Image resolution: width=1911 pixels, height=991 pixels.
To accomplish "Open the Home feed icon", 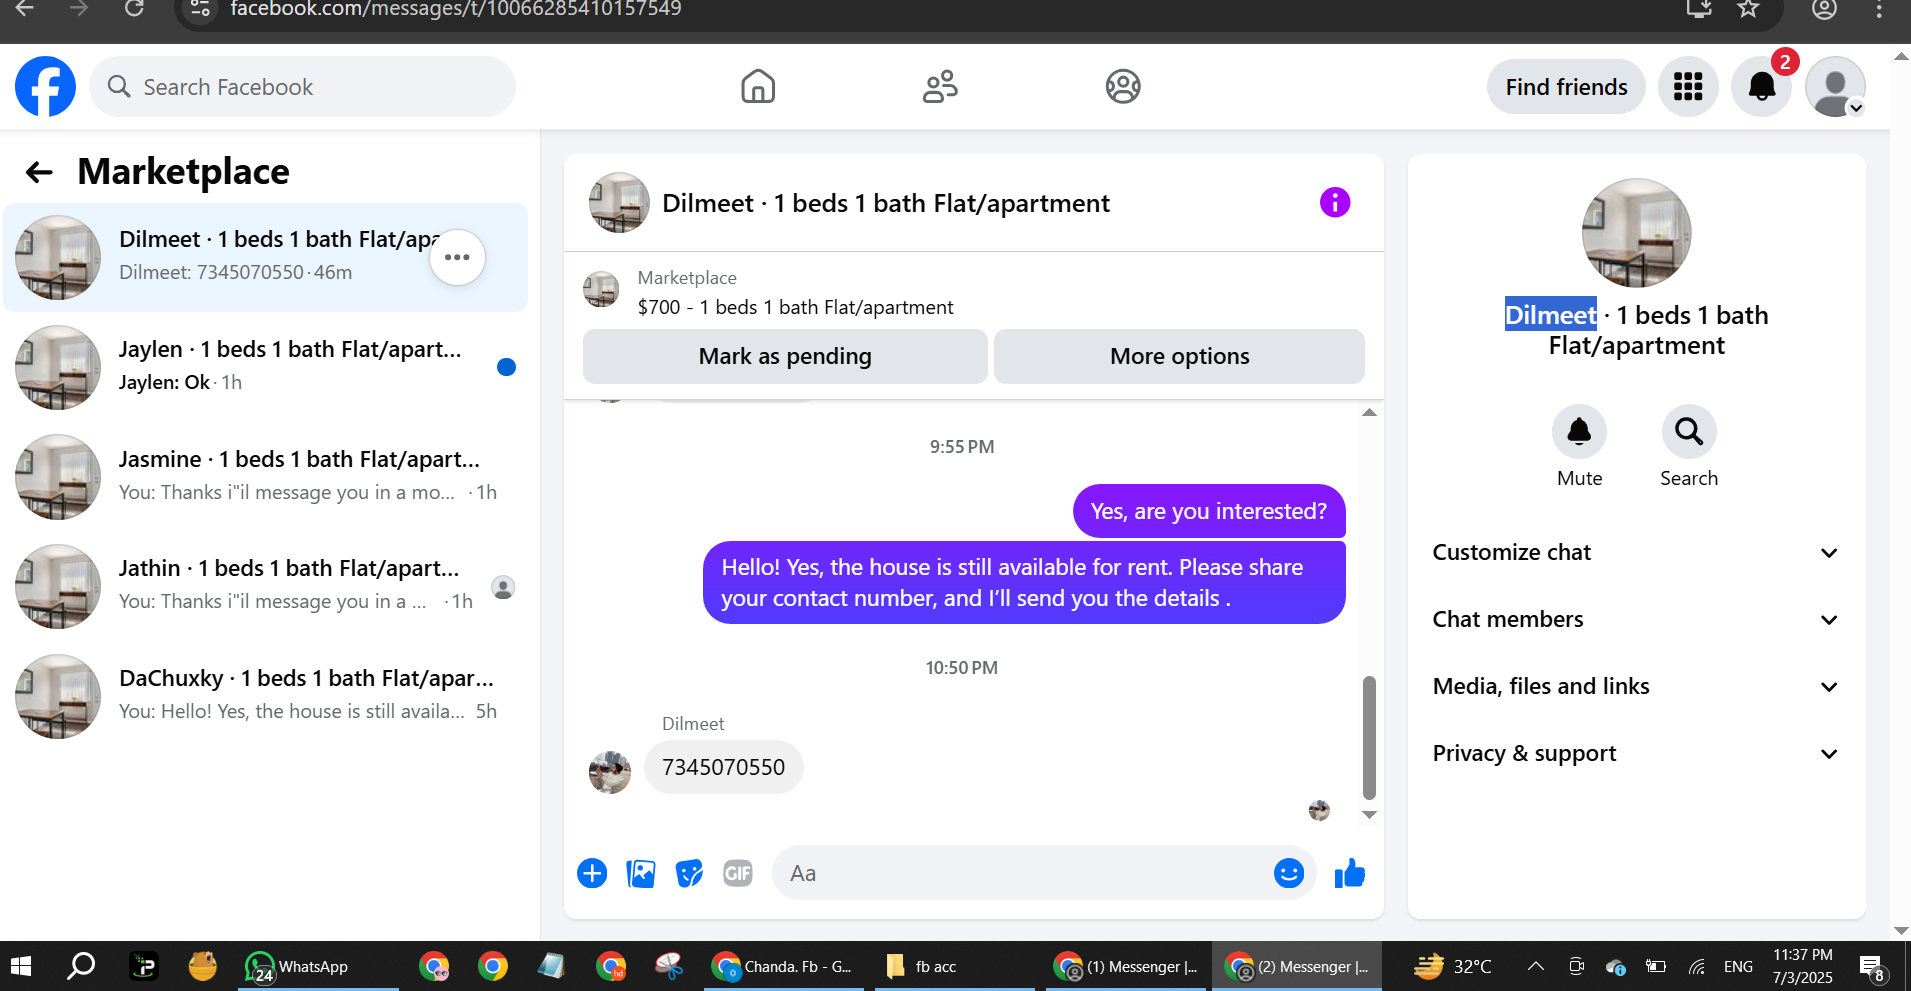I will (758, 87).
